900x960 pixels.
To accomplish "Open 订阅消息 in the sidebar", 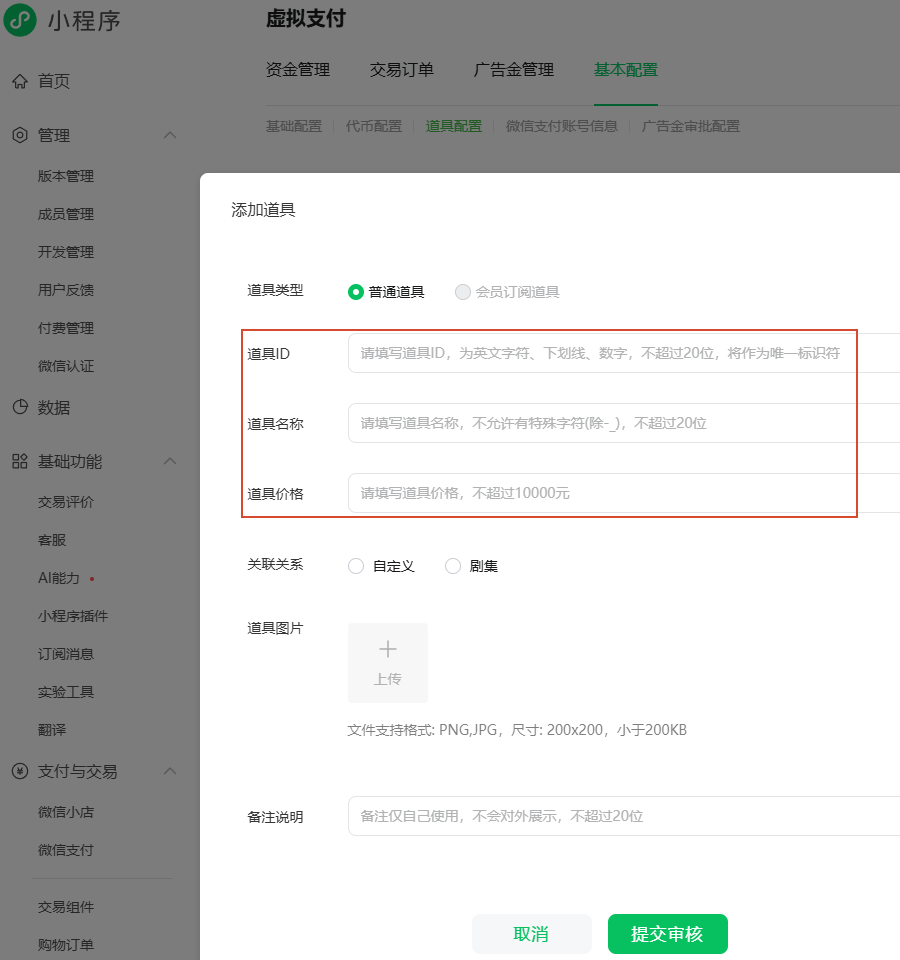I will (x=66, y=654).
